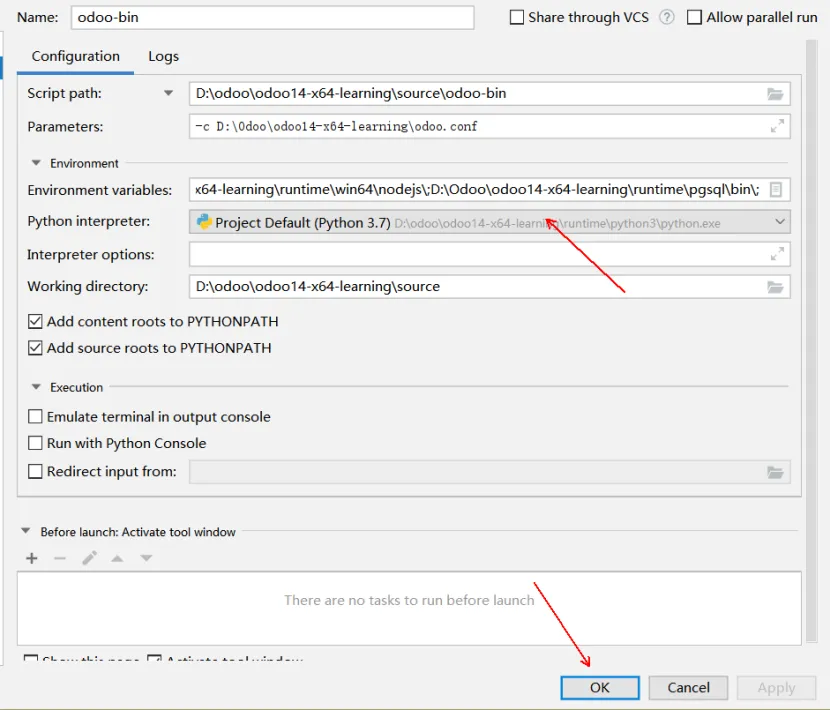Click the Interpreter options field
Image resolution: width=830 pixels, height=710 pixels.
click(x=490, y=254)
